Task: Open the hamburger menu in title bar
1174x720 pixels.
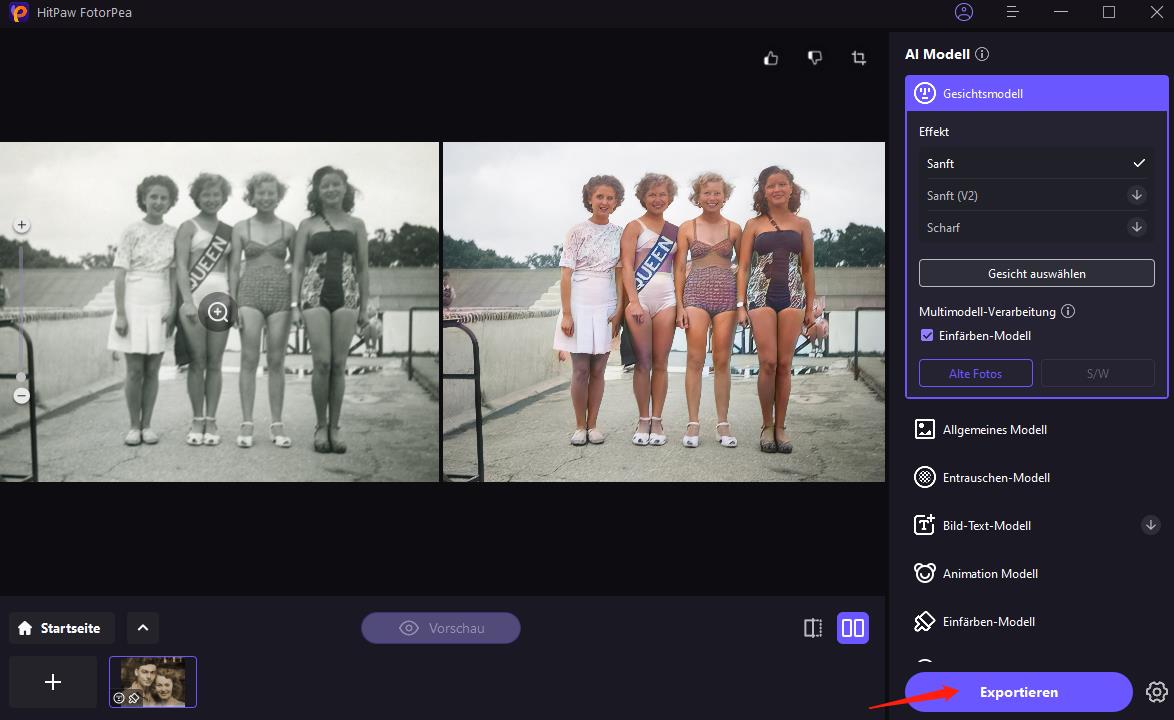Action: click(x=1012, y=12)
